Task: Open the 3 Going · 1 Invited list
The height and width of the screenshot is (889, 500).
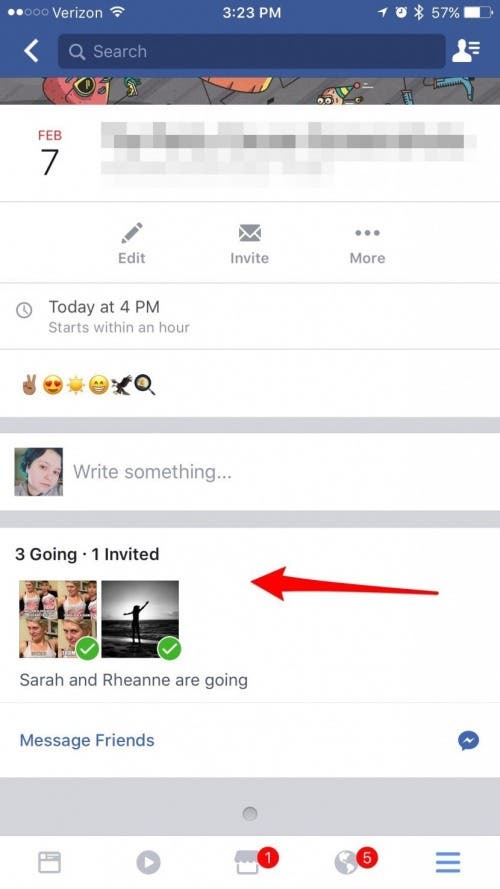Action: 87,554
